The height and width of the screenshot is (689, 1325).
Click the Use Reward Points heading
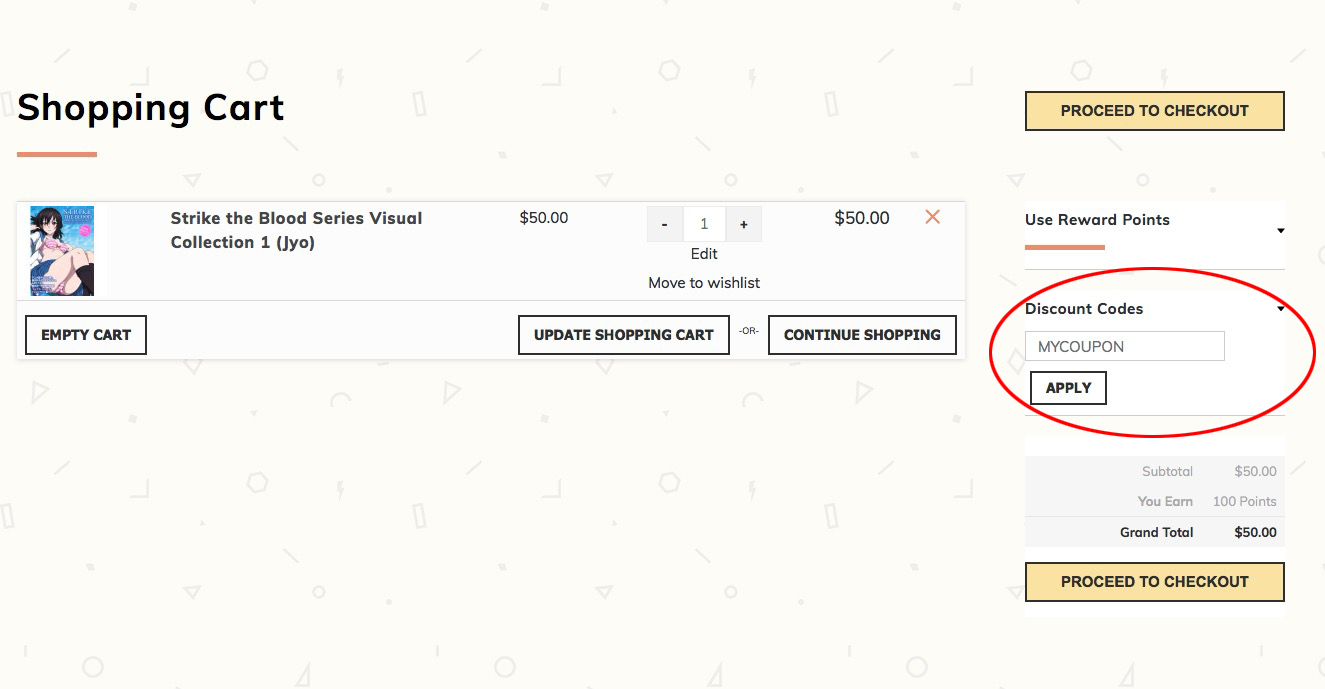click(x=1097, y=220)
